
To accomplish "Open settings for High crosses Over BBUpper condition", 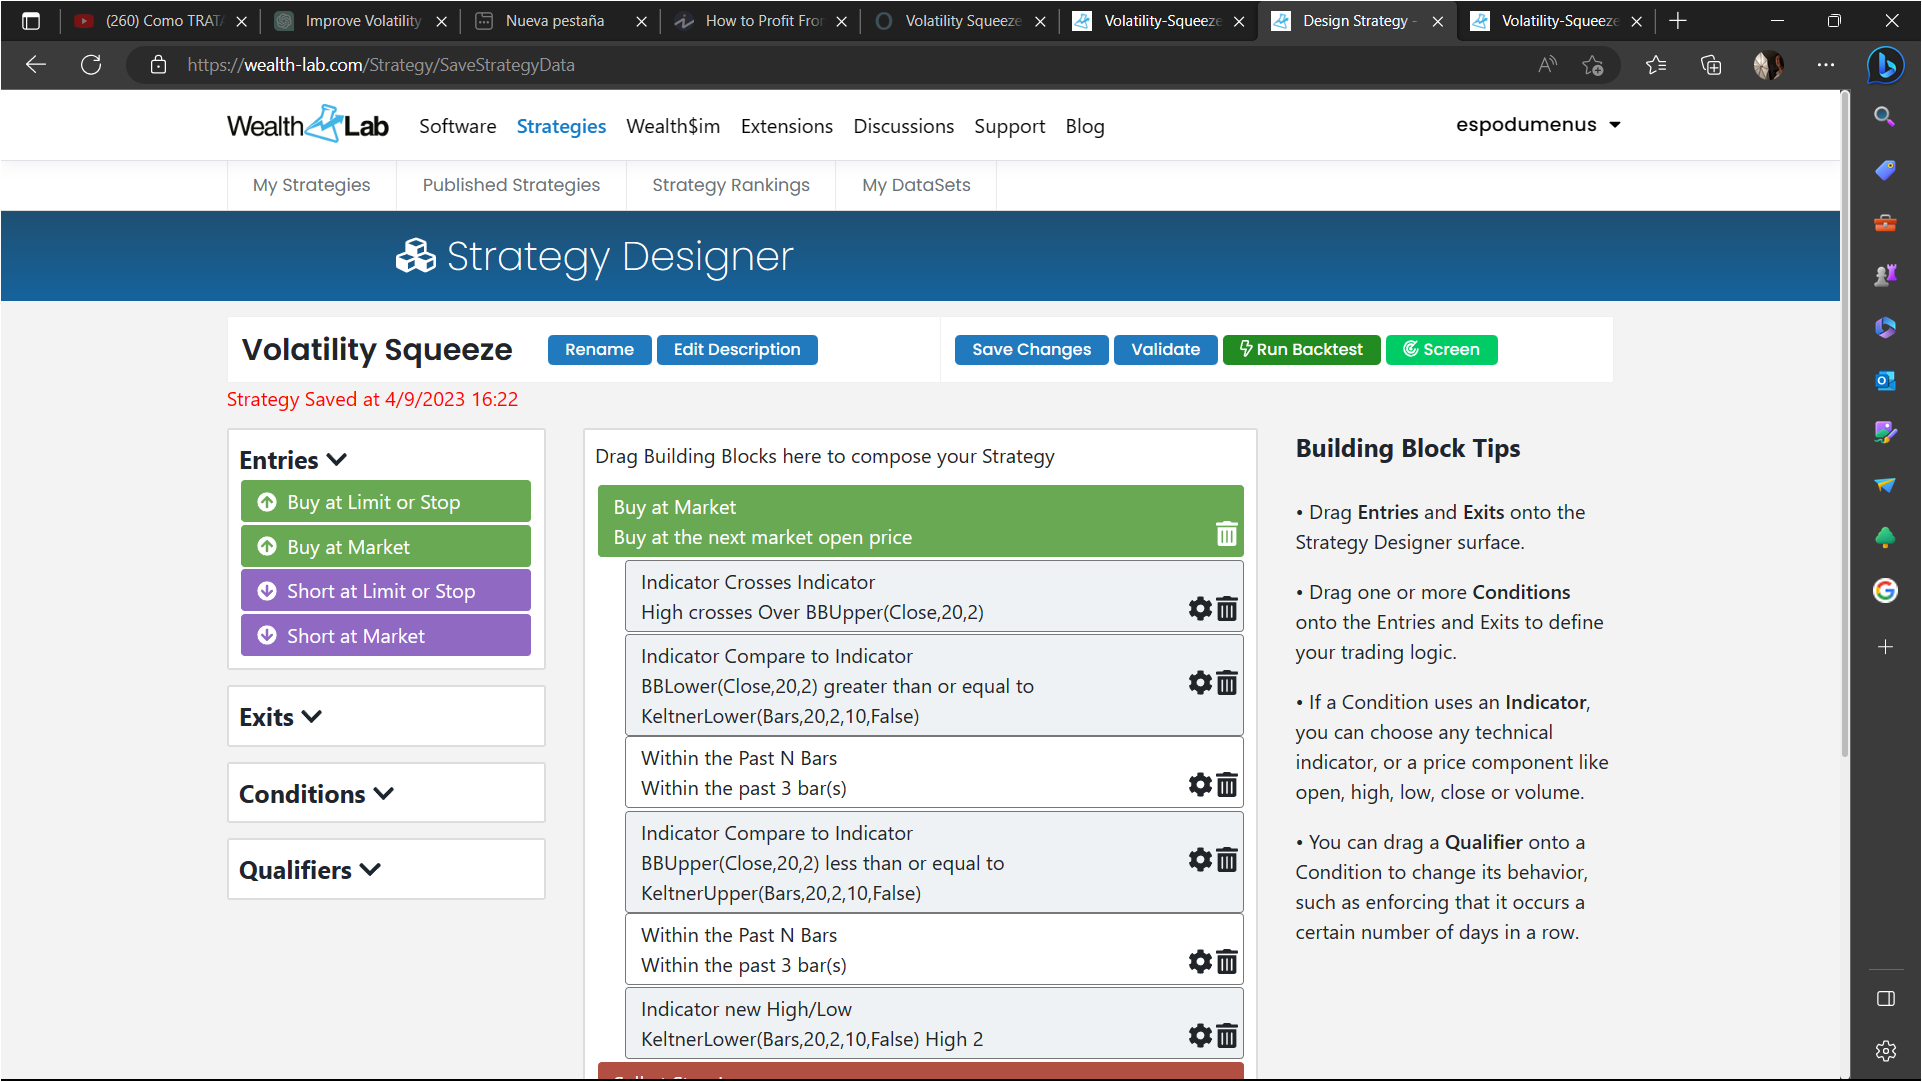I will tap(1199, 608).
